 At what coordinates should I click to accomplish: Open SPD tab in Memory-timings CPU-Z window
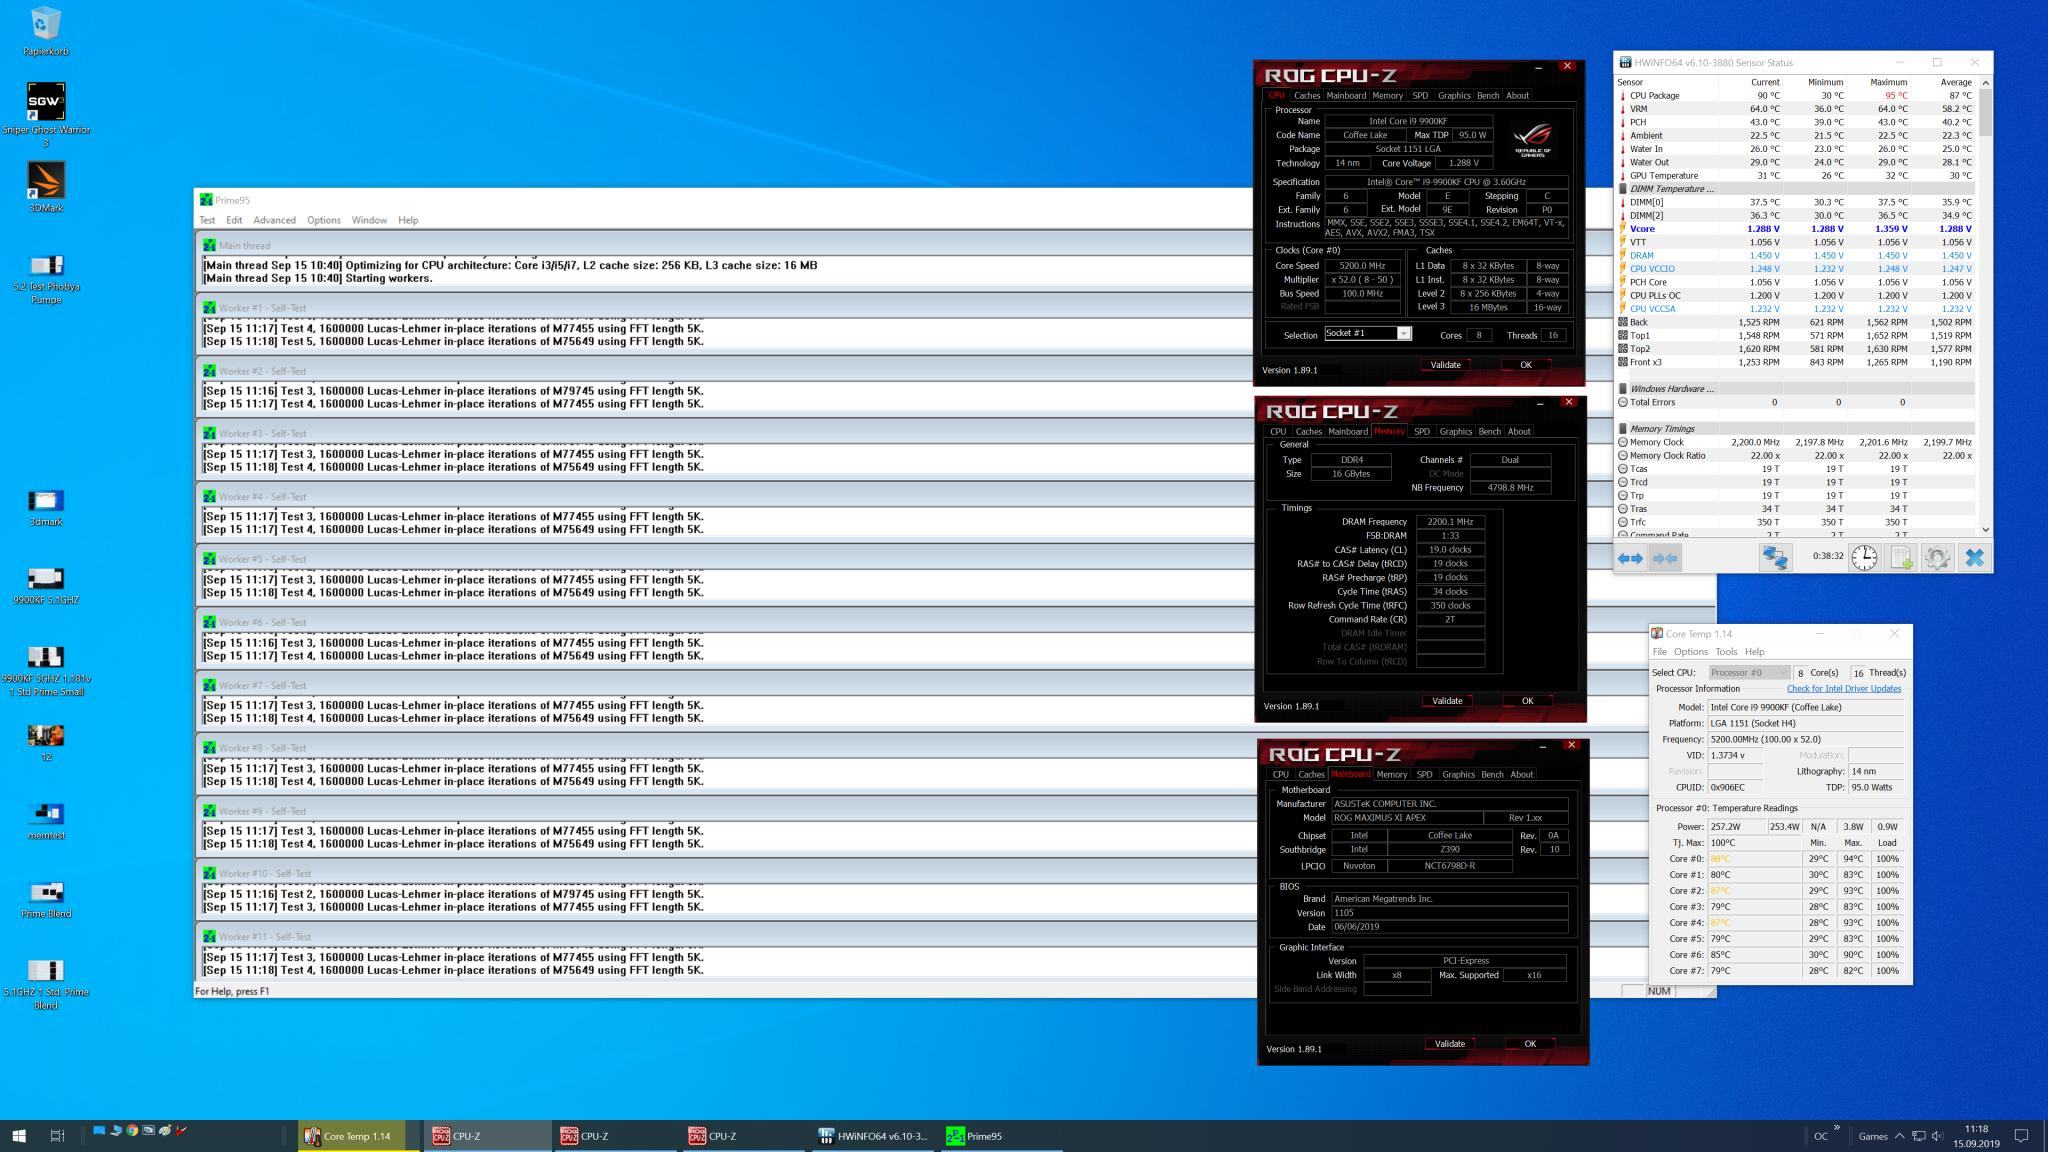[1421, 432]
